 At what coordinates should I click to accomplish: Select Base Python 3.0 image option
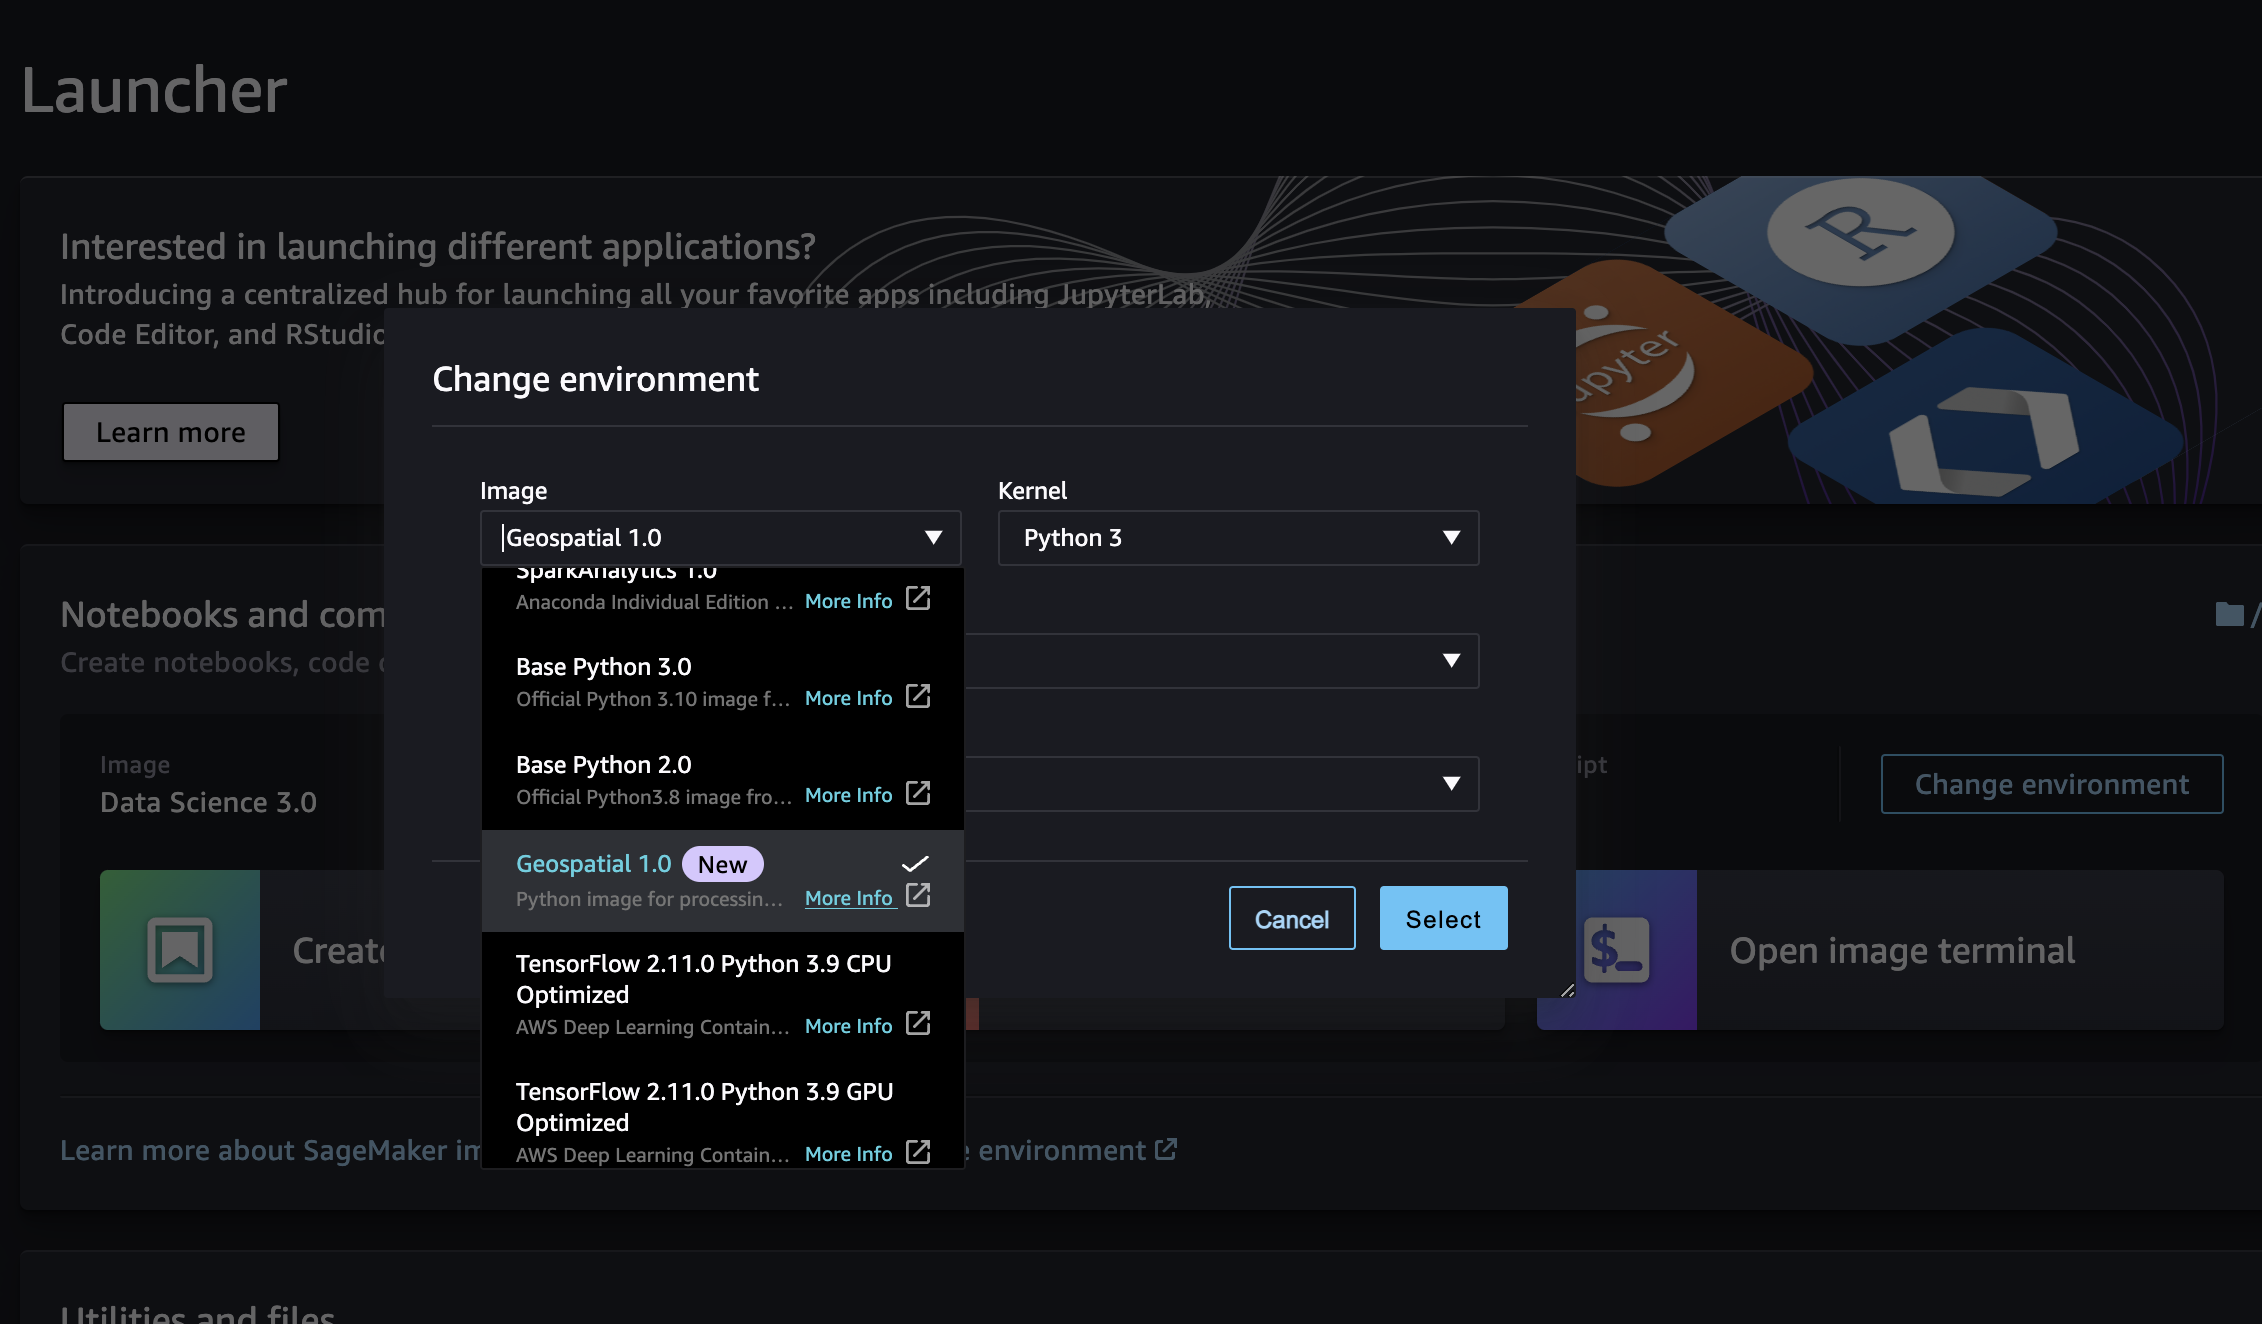pyautogui.click(x=604, y=667)
